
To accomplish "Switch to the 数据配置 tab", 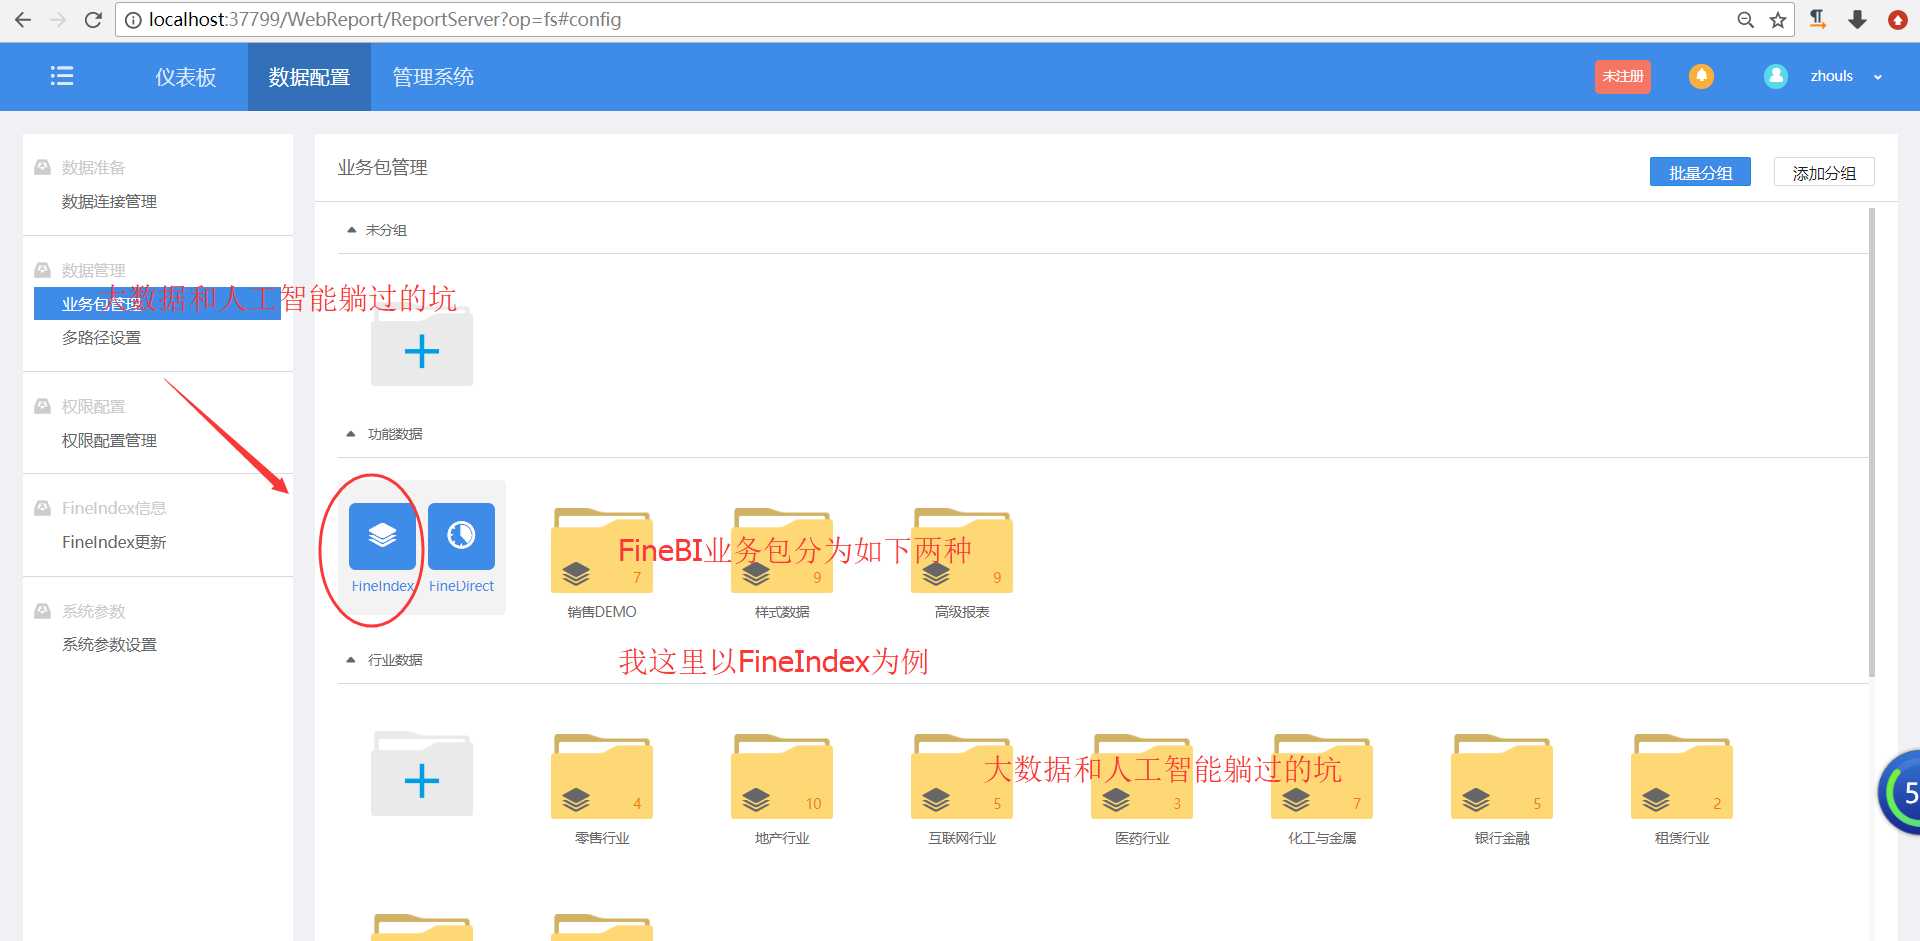I will click(309, 77).
